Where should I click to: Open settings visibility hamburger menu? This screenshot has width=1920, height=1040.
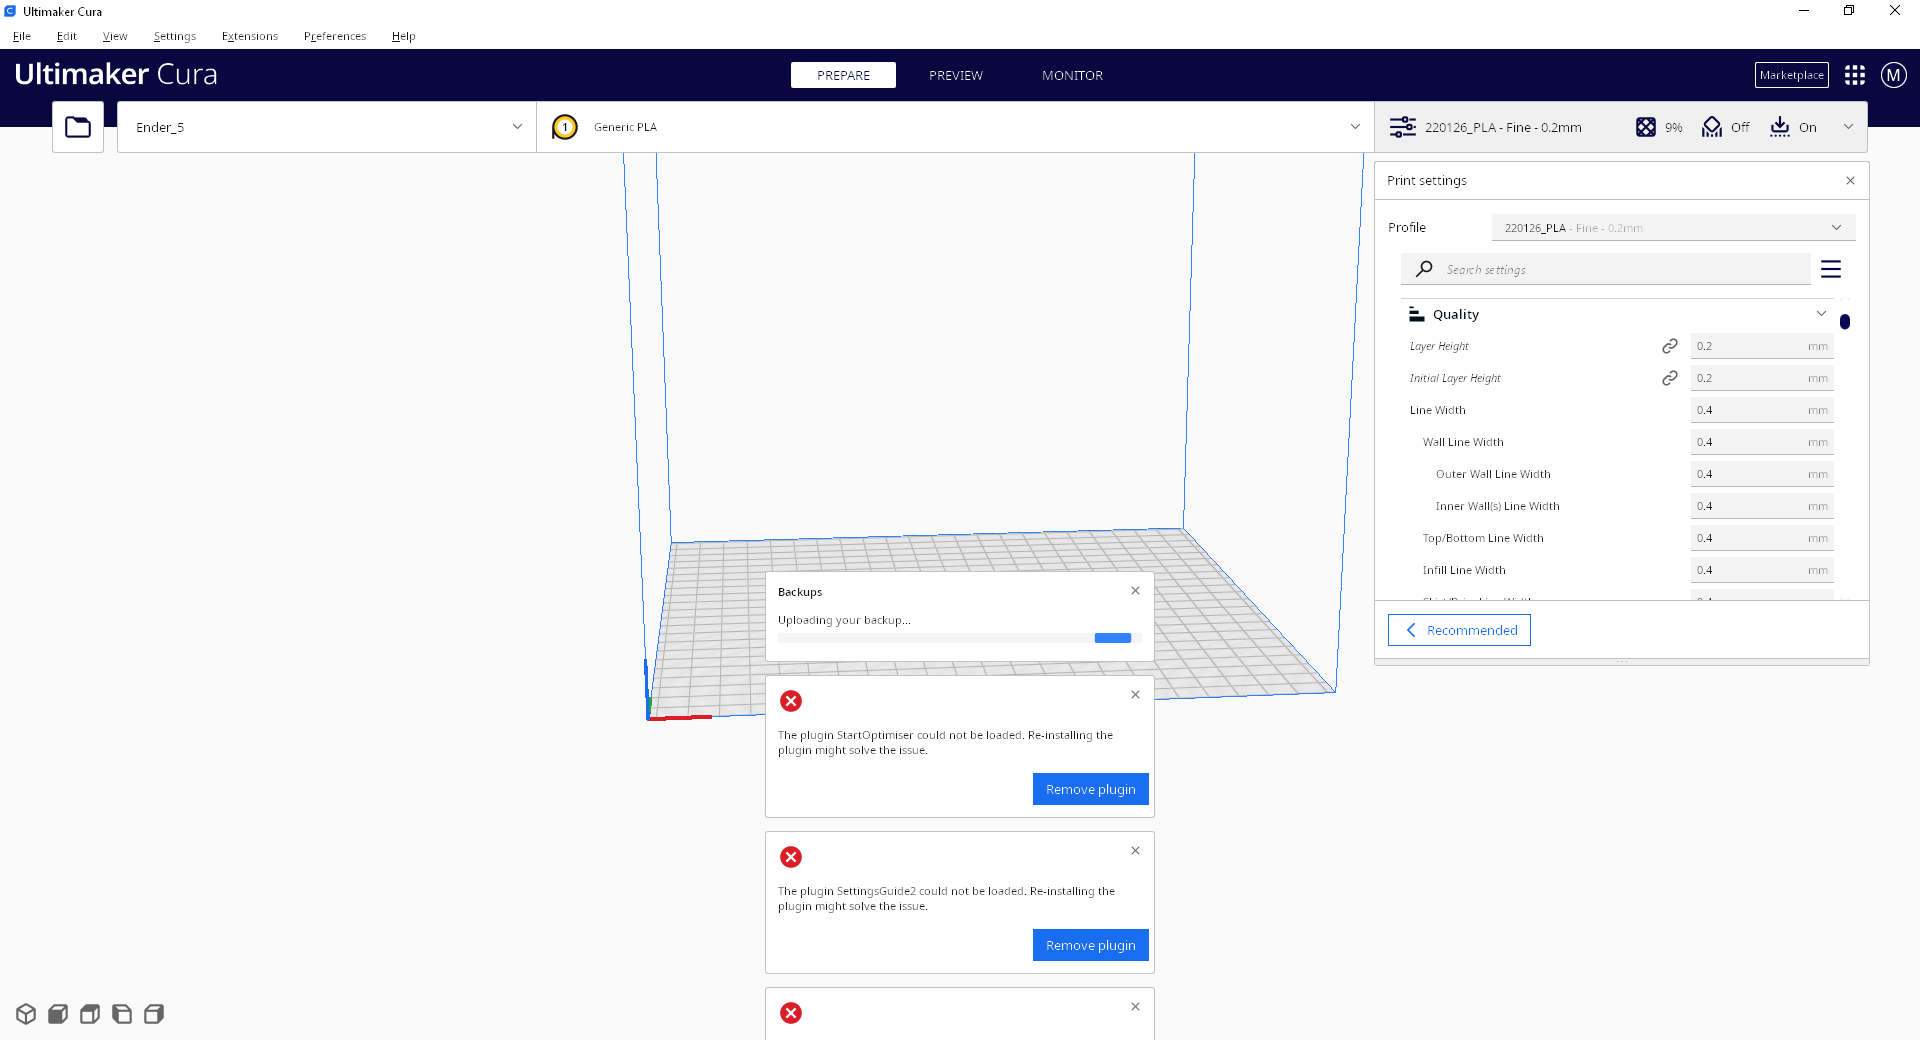1831,269
